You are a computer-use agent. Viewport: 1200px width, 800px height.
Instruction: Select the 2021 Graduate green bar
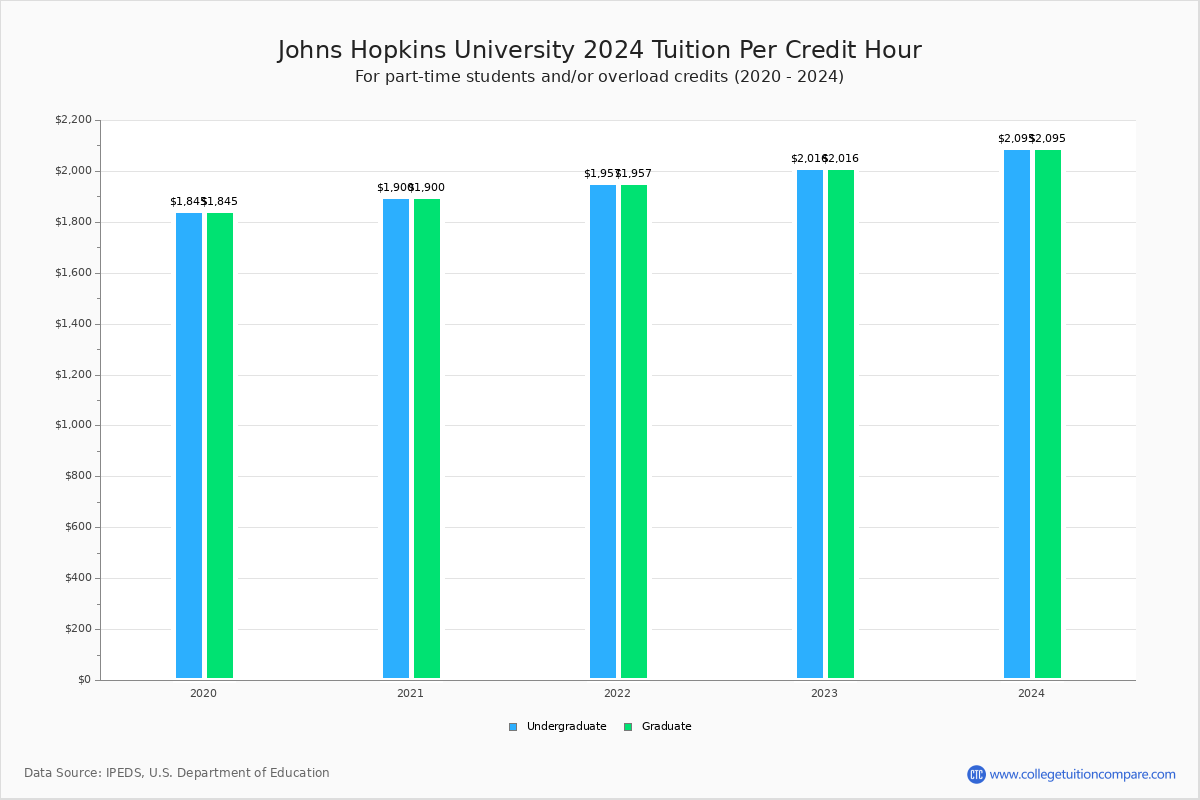coord(427,438)
